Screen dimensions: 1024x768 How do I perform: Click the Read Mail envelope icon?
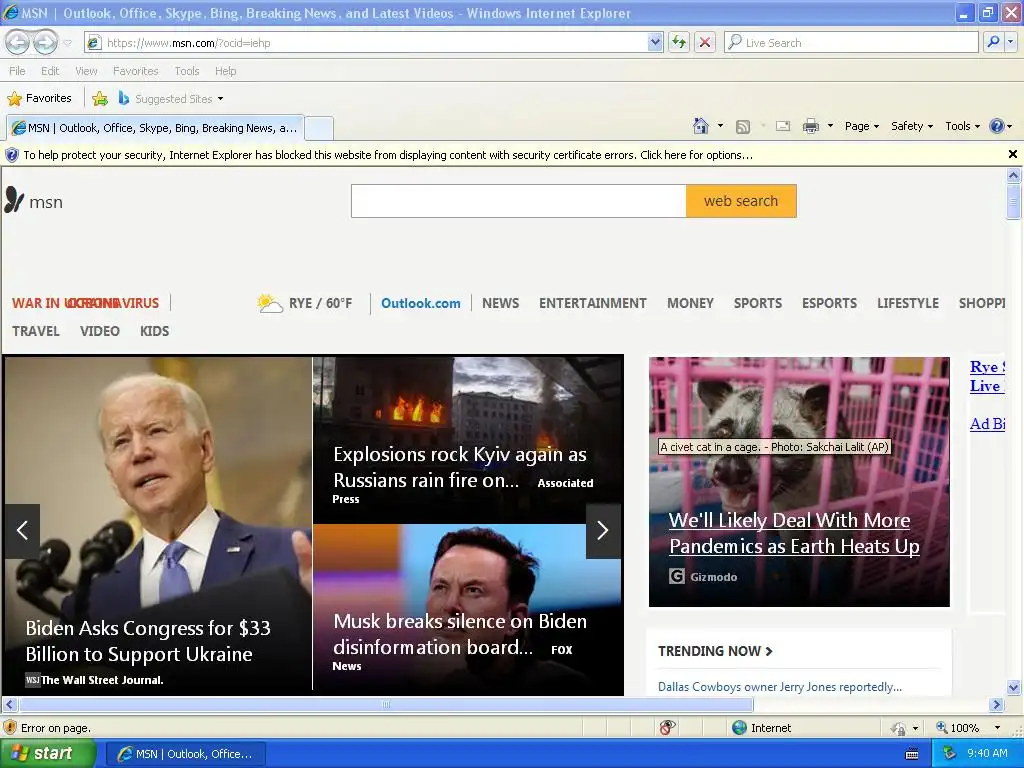click(783, 126)
